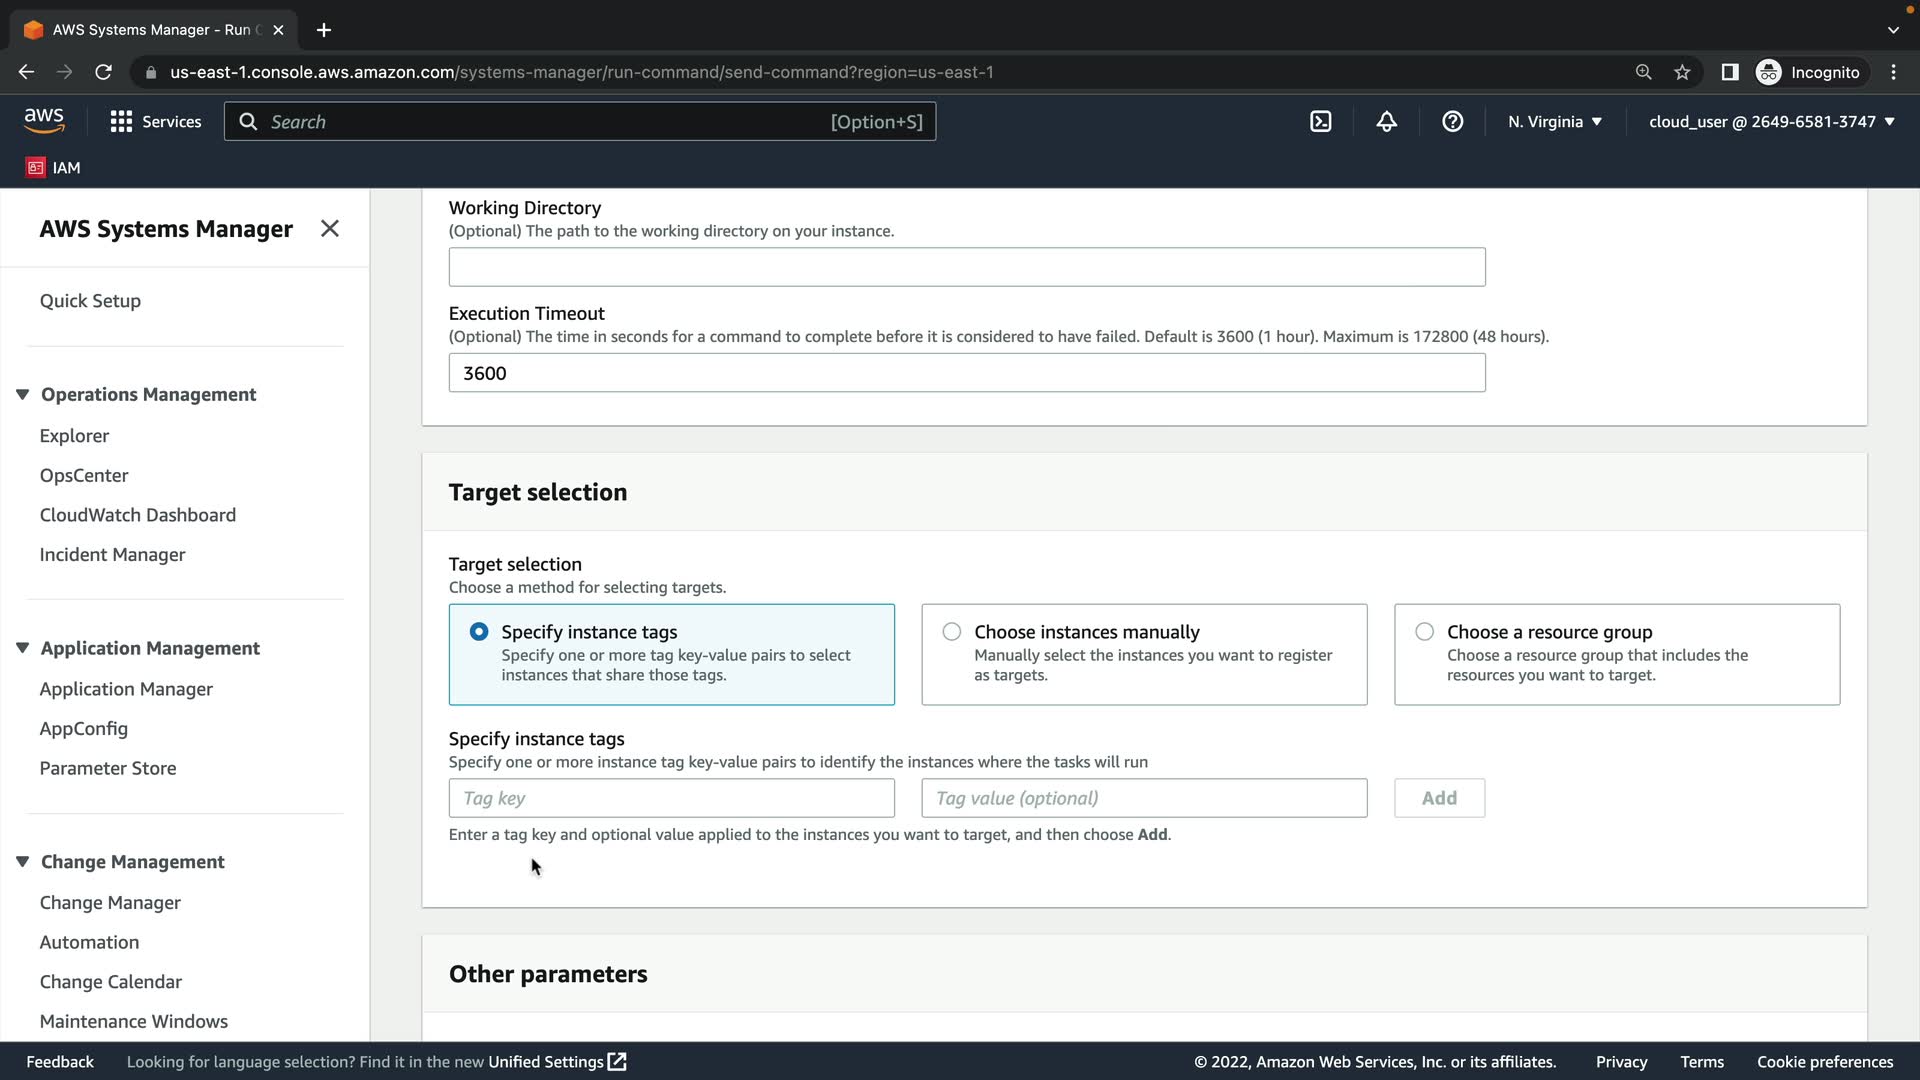Image resolution: width=1920 pixels, height=1080 pixels.
Task: Select Choose a resource group option
Action: coord(1424,632)
